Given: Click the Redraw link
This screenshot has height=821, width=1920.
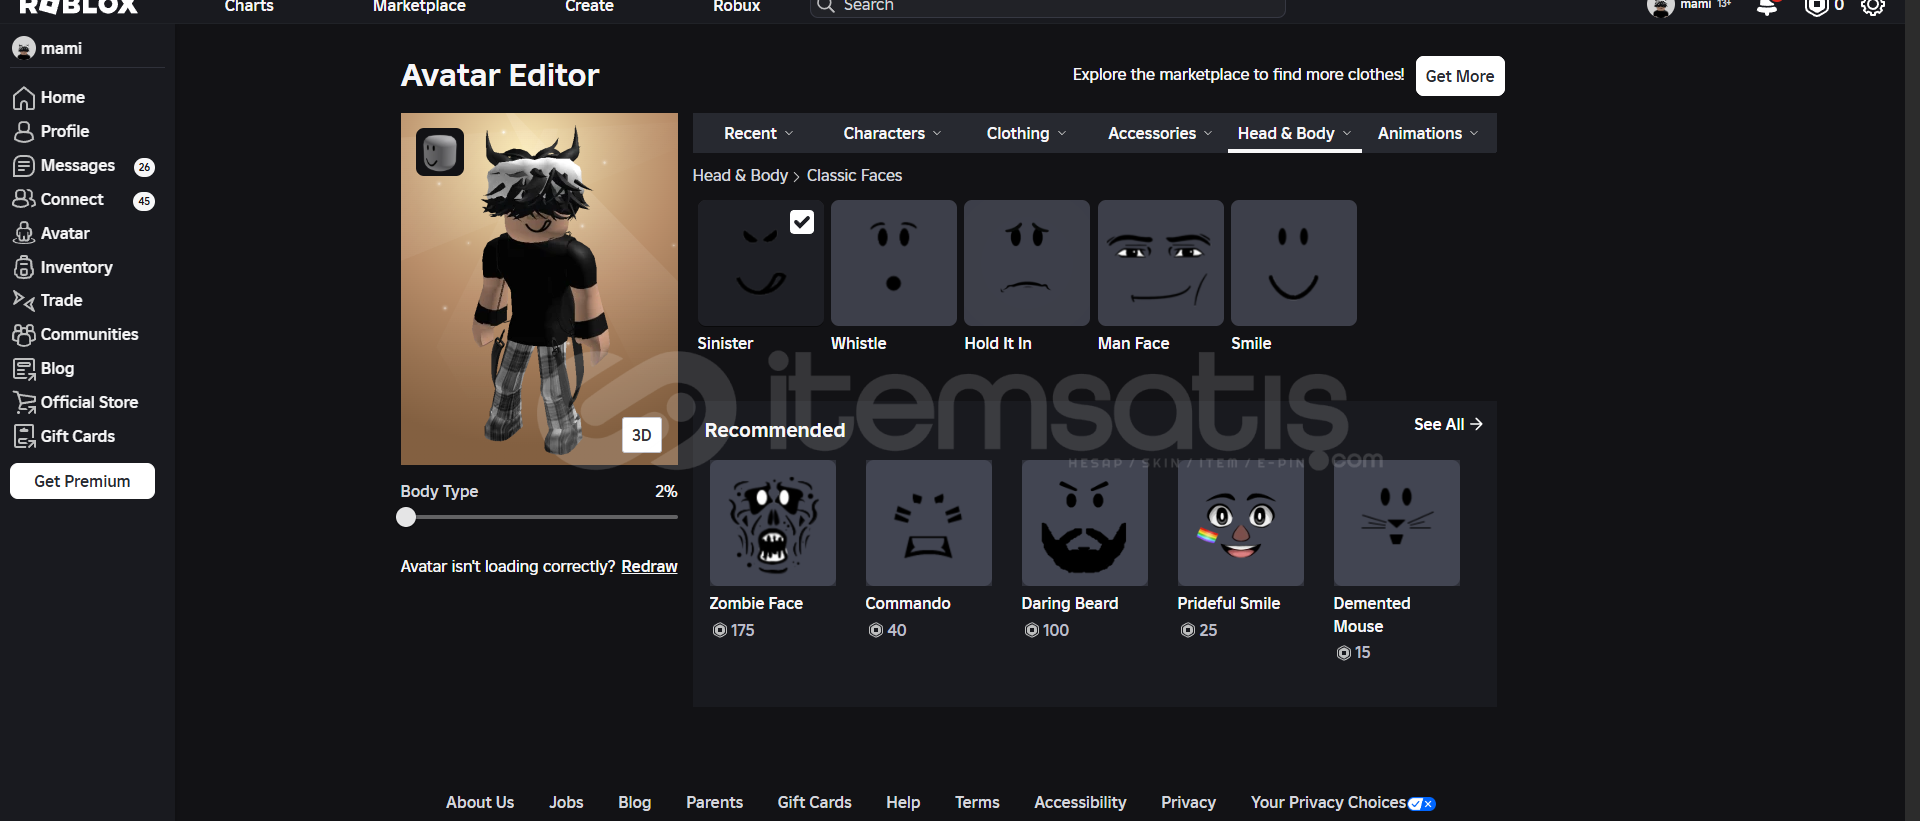Looking at the screenshot, I should tap(649, 567).
